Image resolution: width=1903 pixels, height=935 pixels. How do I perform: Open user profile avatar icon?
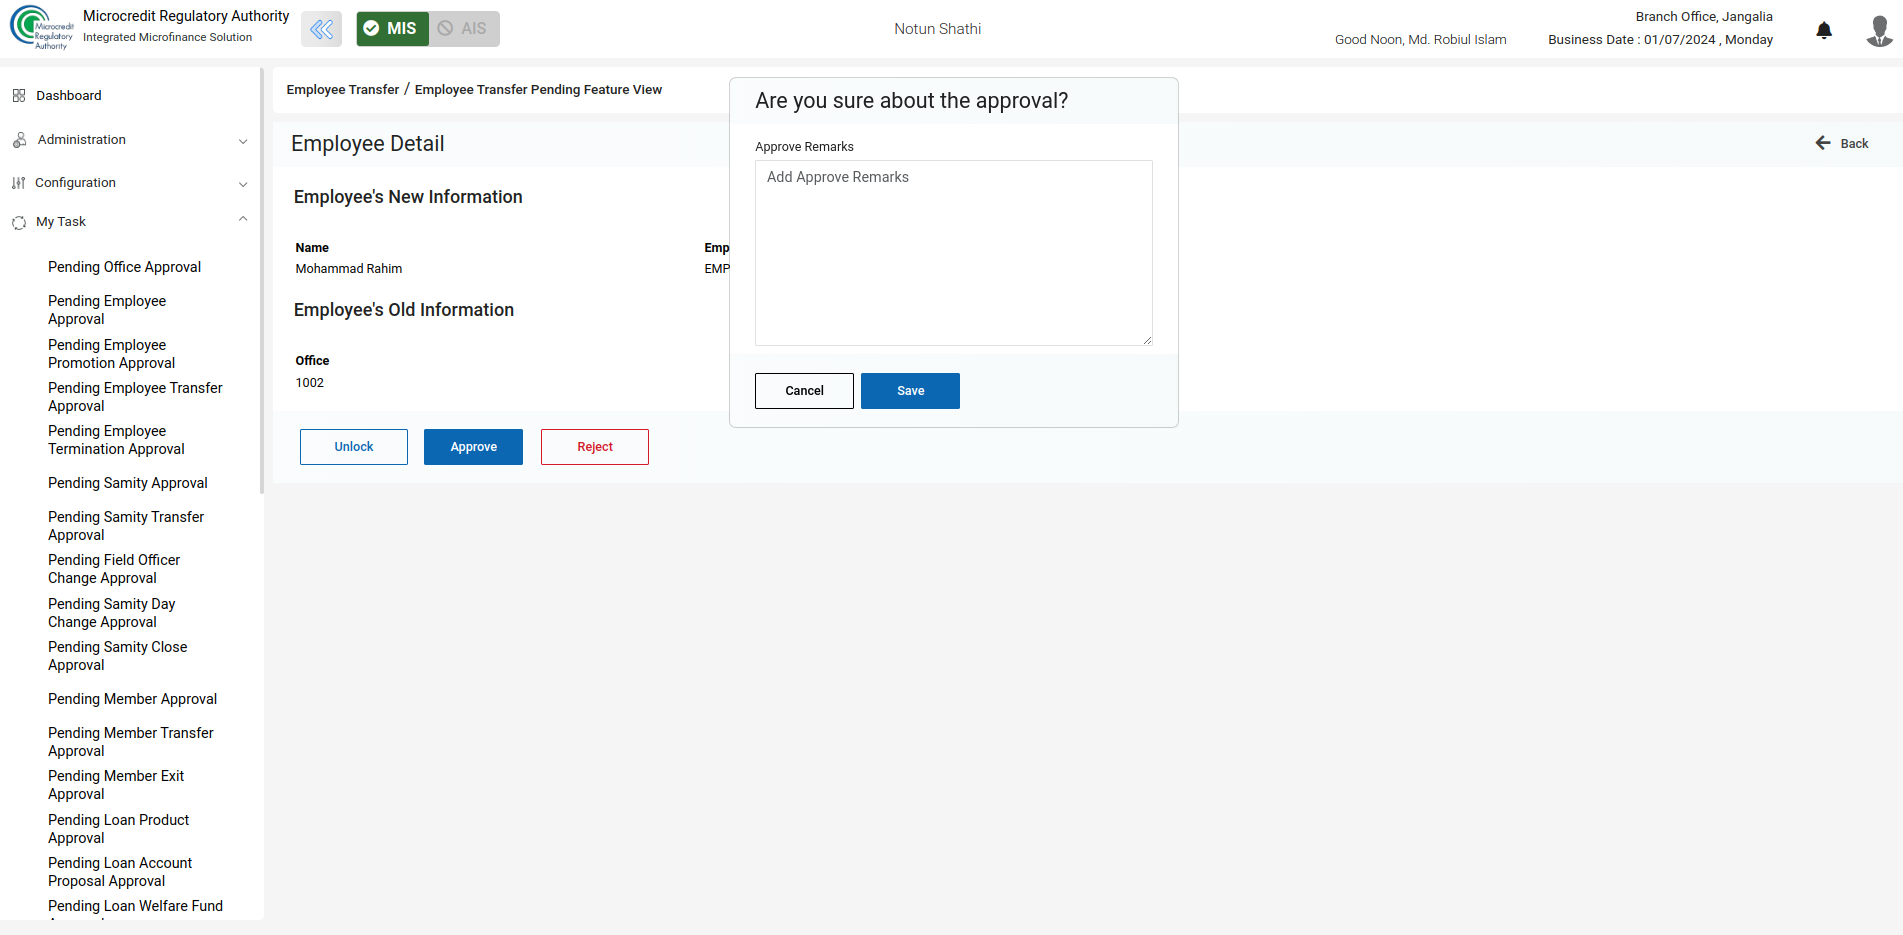pyautogui.click(x=1879, y=30)
